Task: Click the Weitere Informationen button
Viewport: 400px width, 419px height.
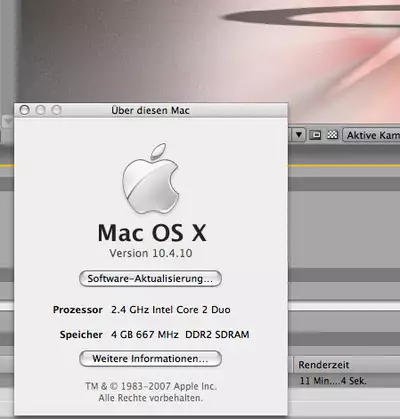Action: coord(150,359)
